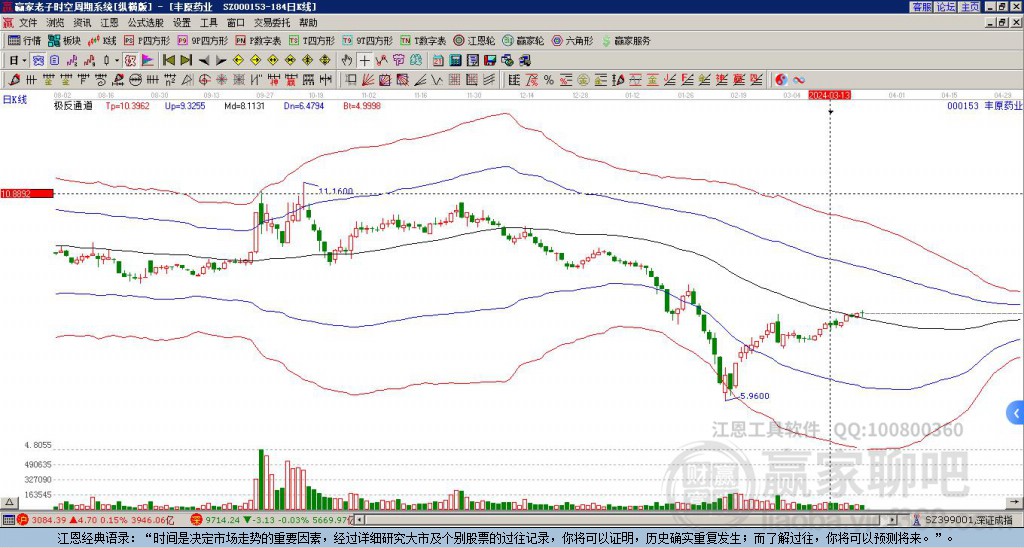The height and width of the screenshot is (548, 1024).
Task: Click the 极反通道 indicator name
Action: coord(73,105)
